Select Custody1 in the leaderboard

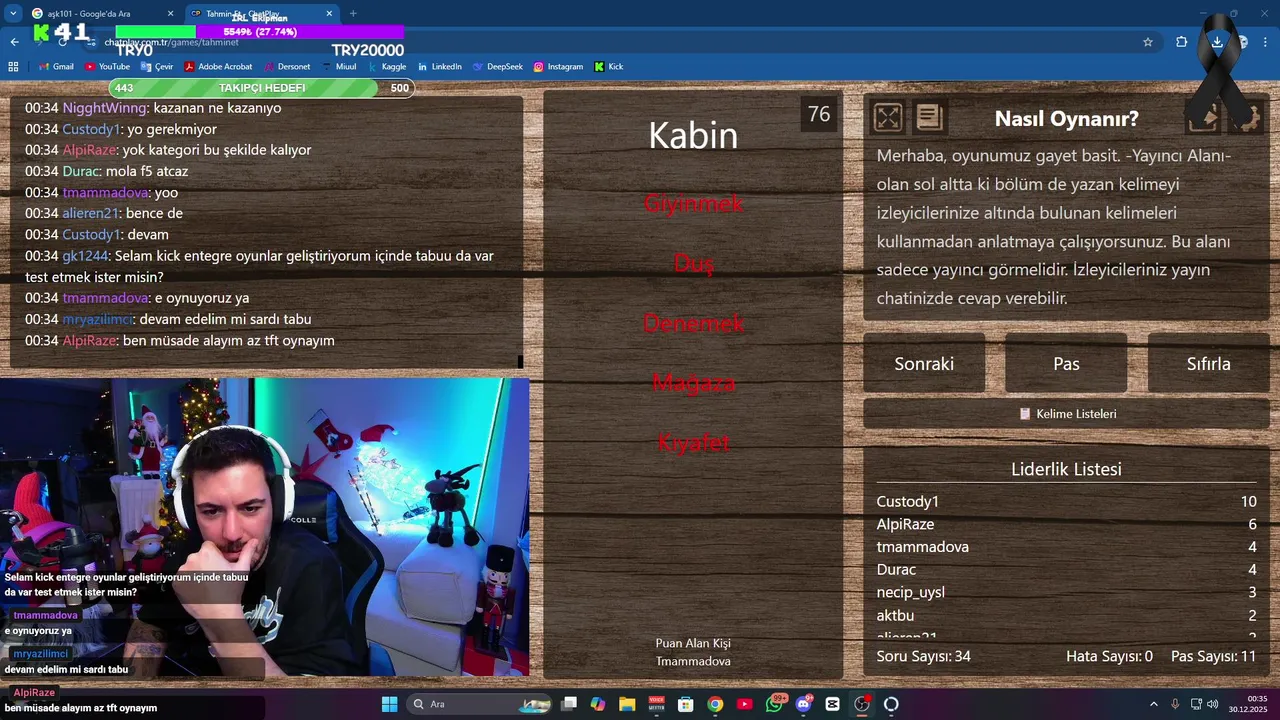[x=908, y=502]
